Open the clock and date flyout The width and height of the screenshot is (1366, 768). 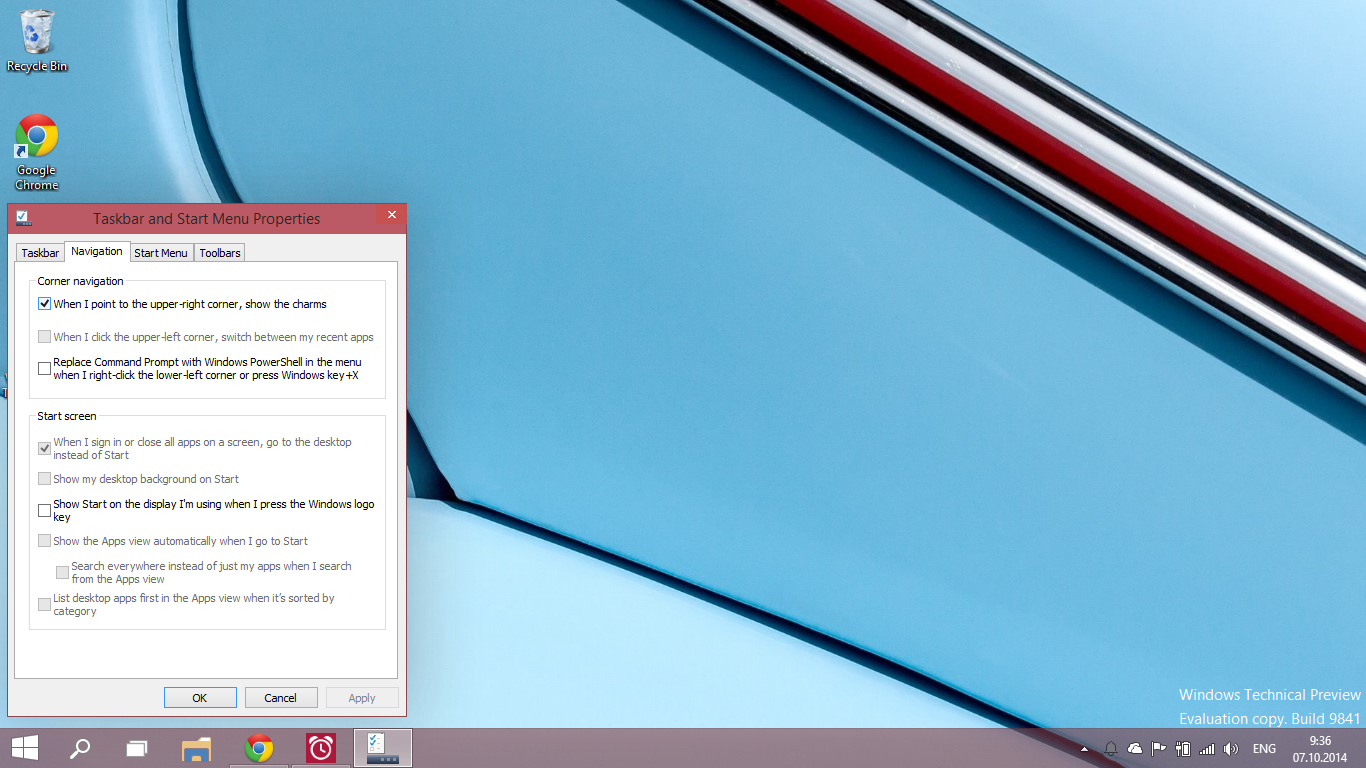tap(1320, 748)
